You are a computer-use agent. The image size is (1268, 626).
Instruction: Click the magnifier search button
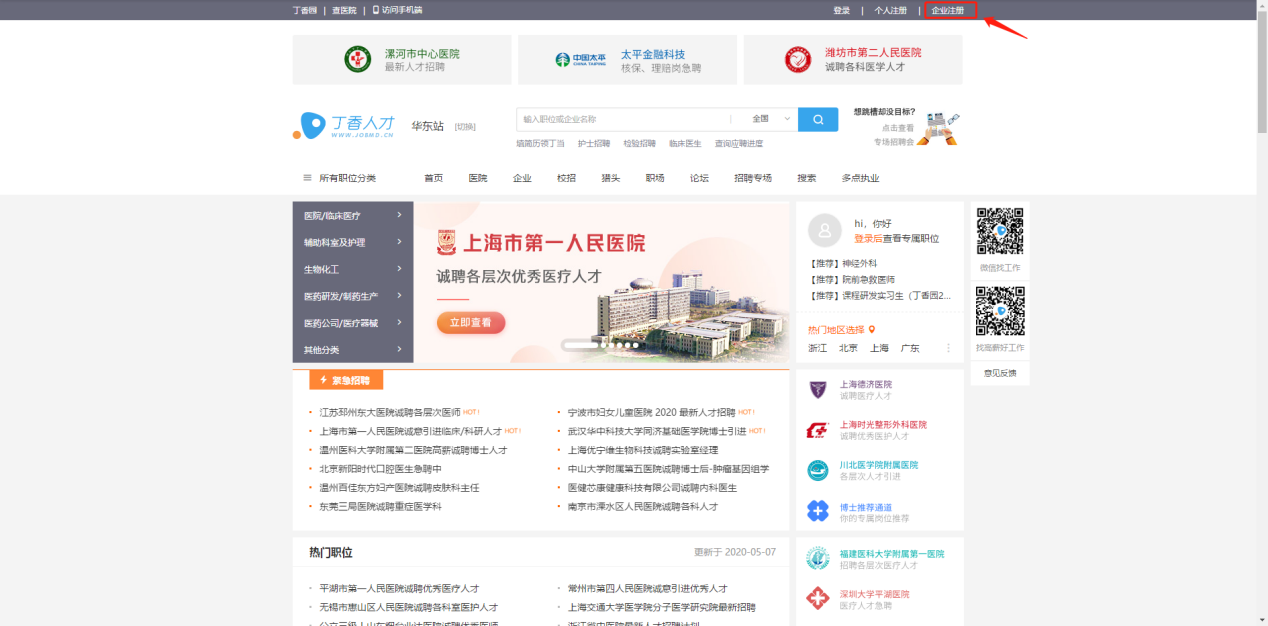[x=818, y=120]
